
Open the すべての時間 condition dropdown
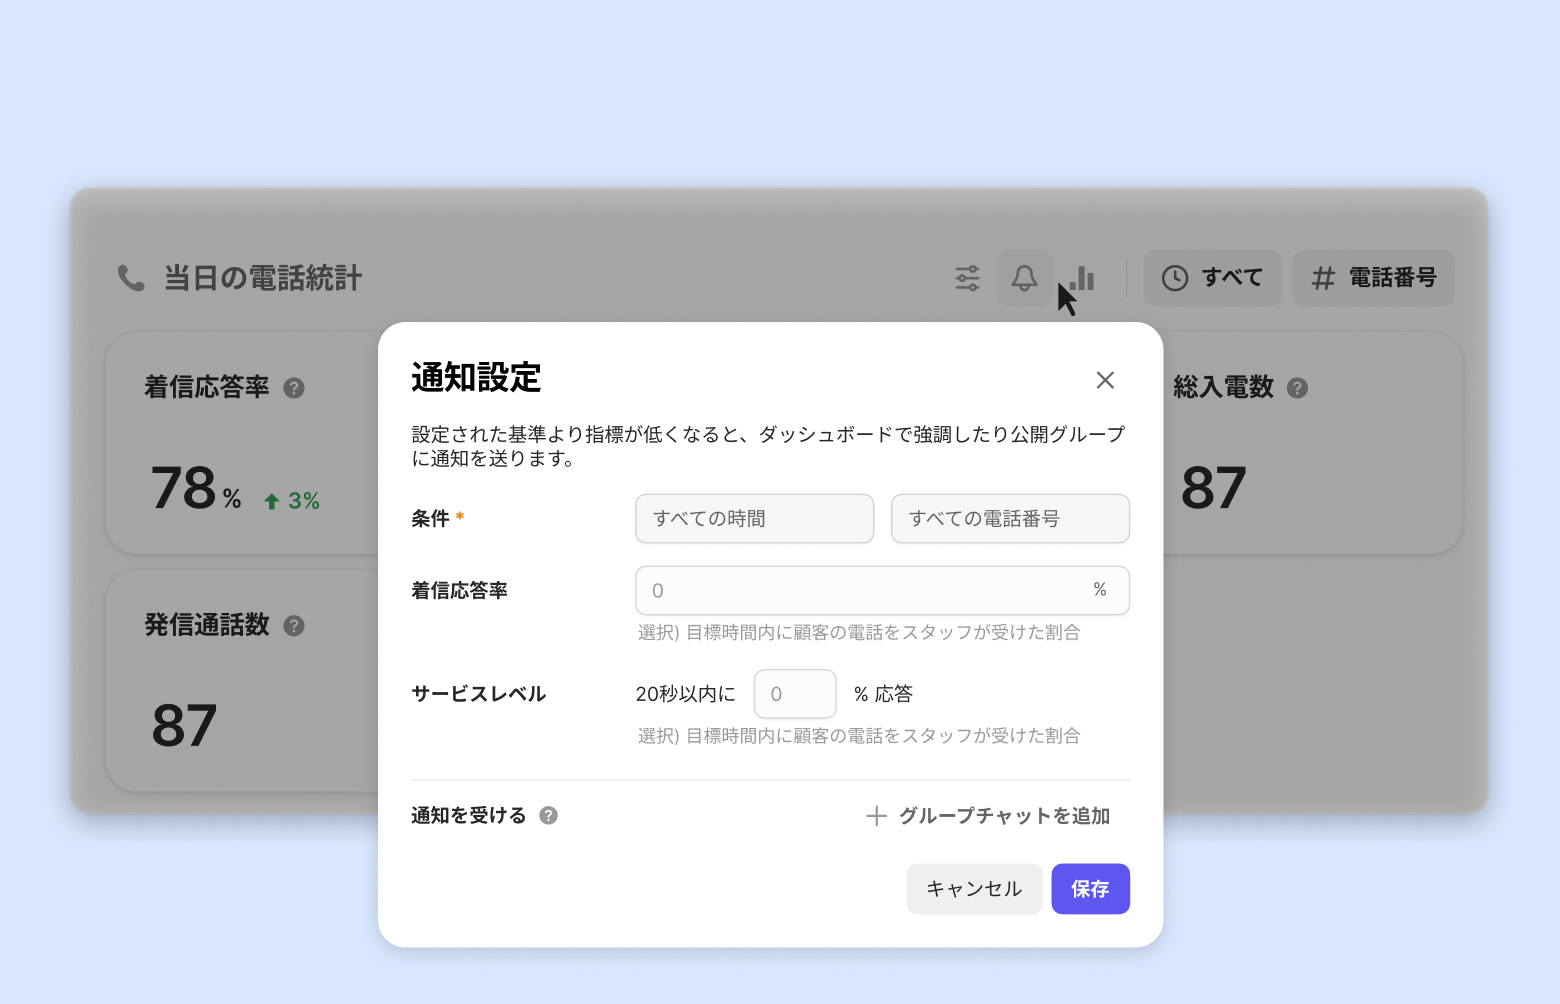[x=755, y=519]
